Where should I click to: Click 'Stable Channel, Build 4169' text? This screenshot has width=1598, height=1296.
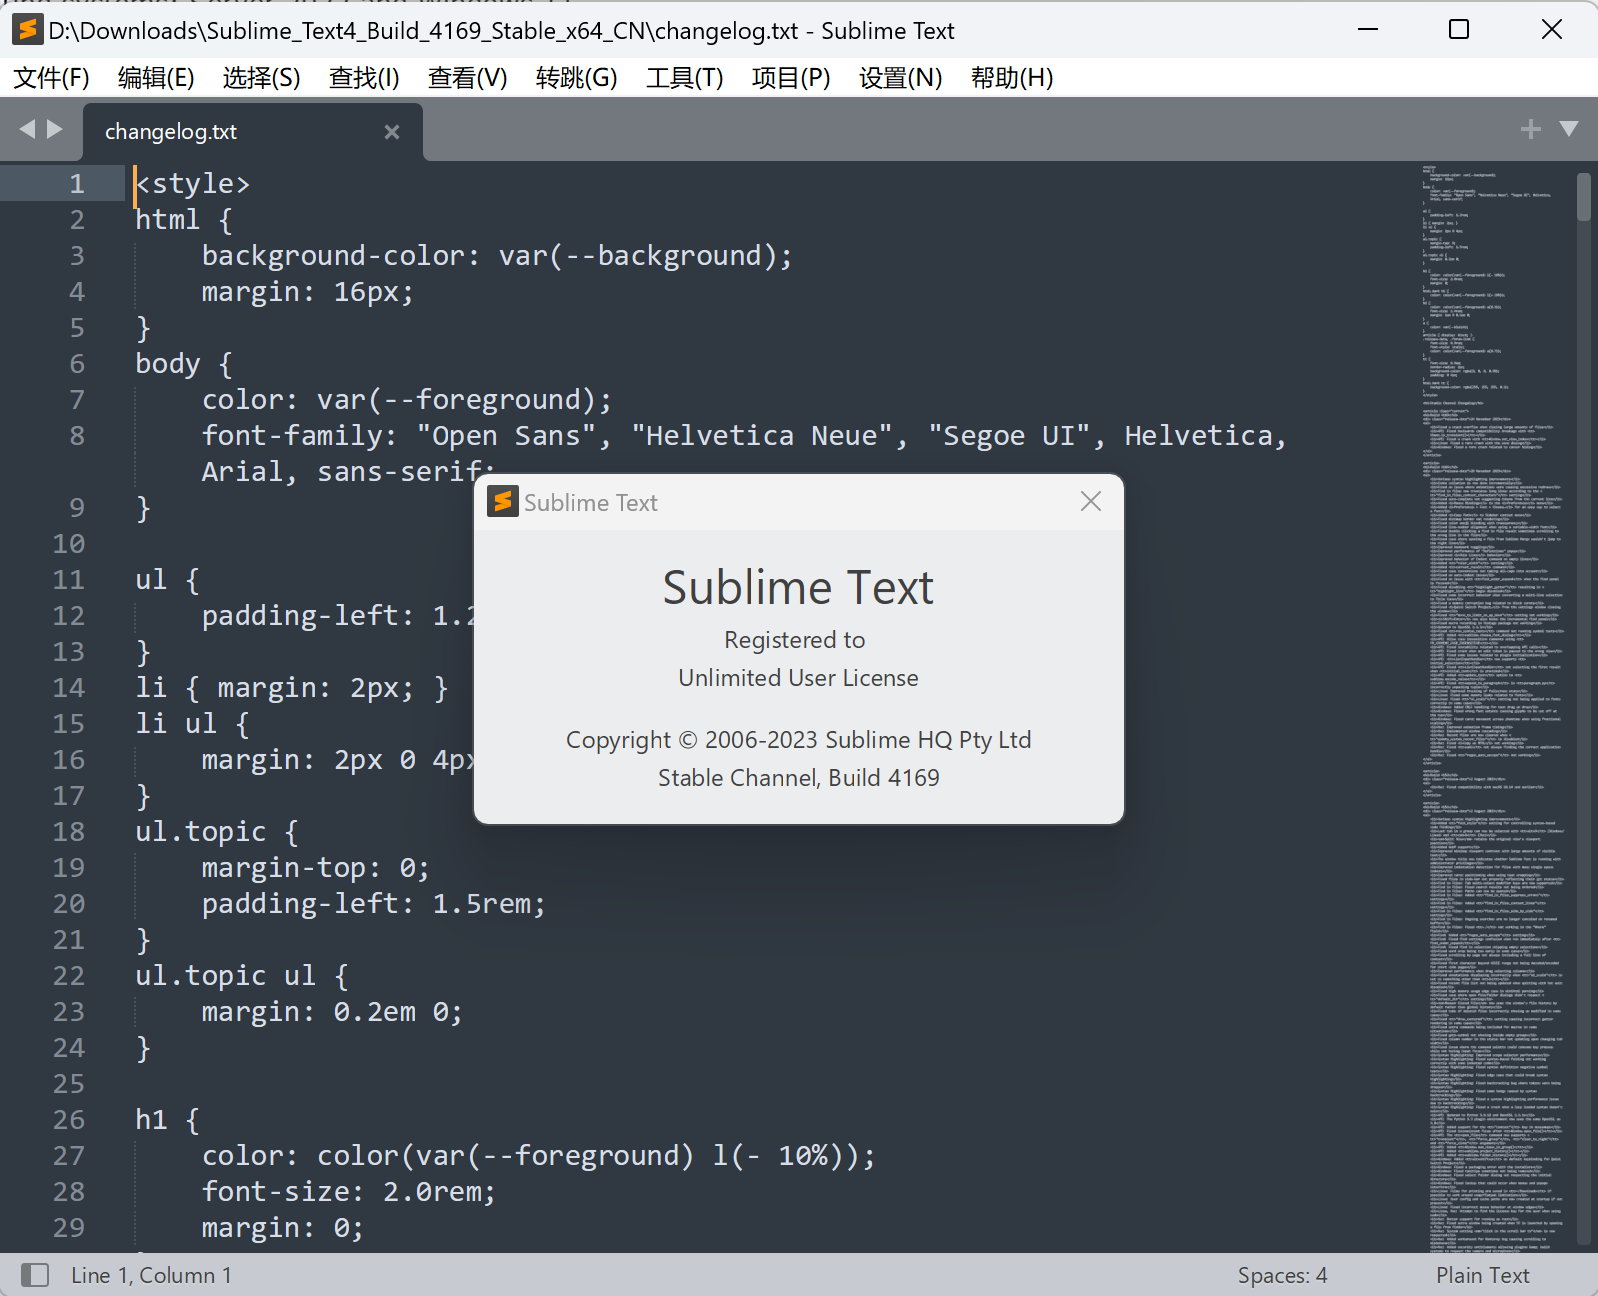pos(798,778)
